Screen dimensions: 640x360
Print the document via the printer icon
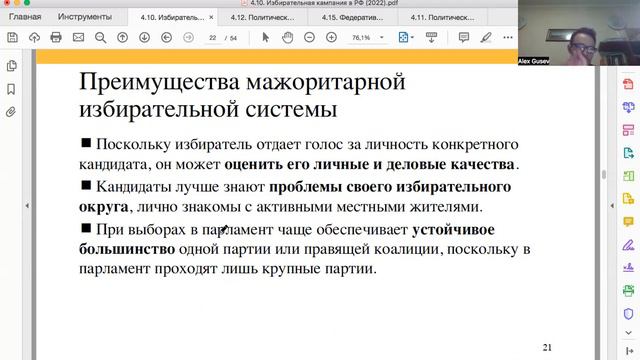pos(56,38)
